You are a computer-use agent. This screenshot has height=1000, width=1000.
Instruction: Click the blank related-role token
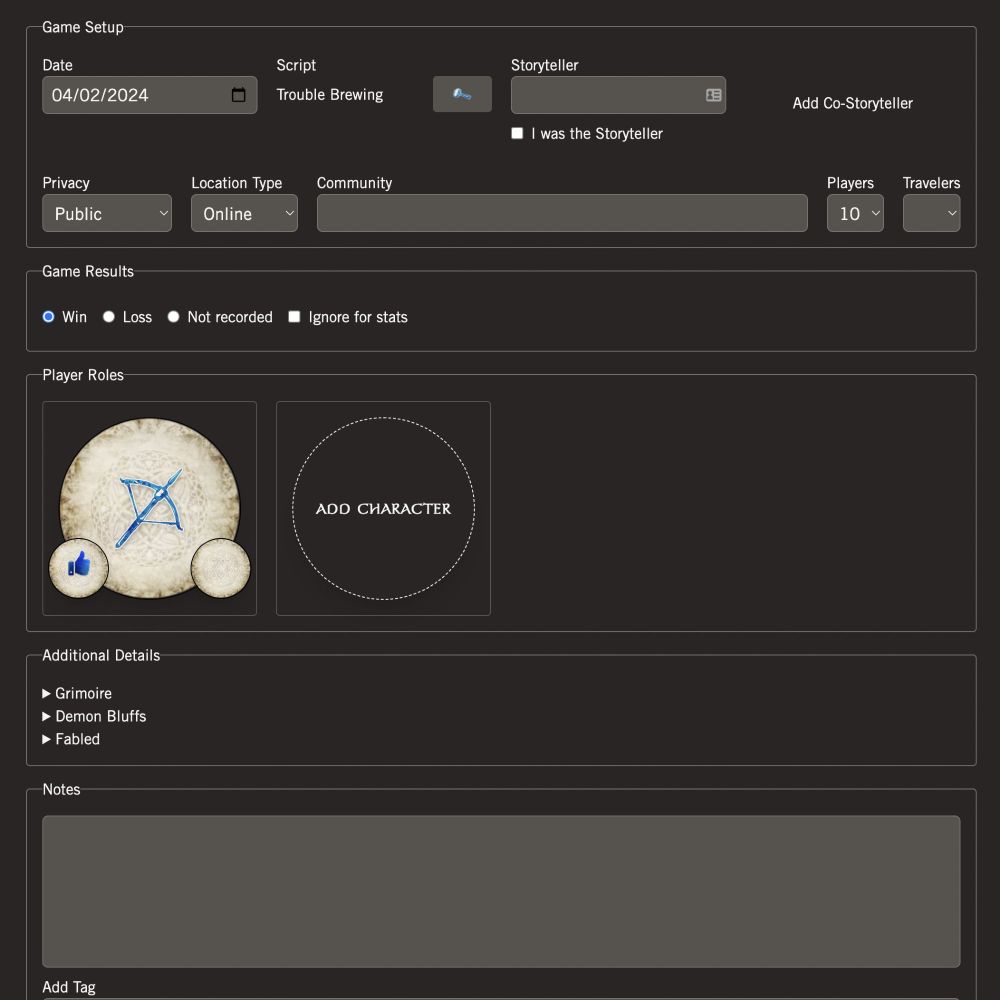221,568
